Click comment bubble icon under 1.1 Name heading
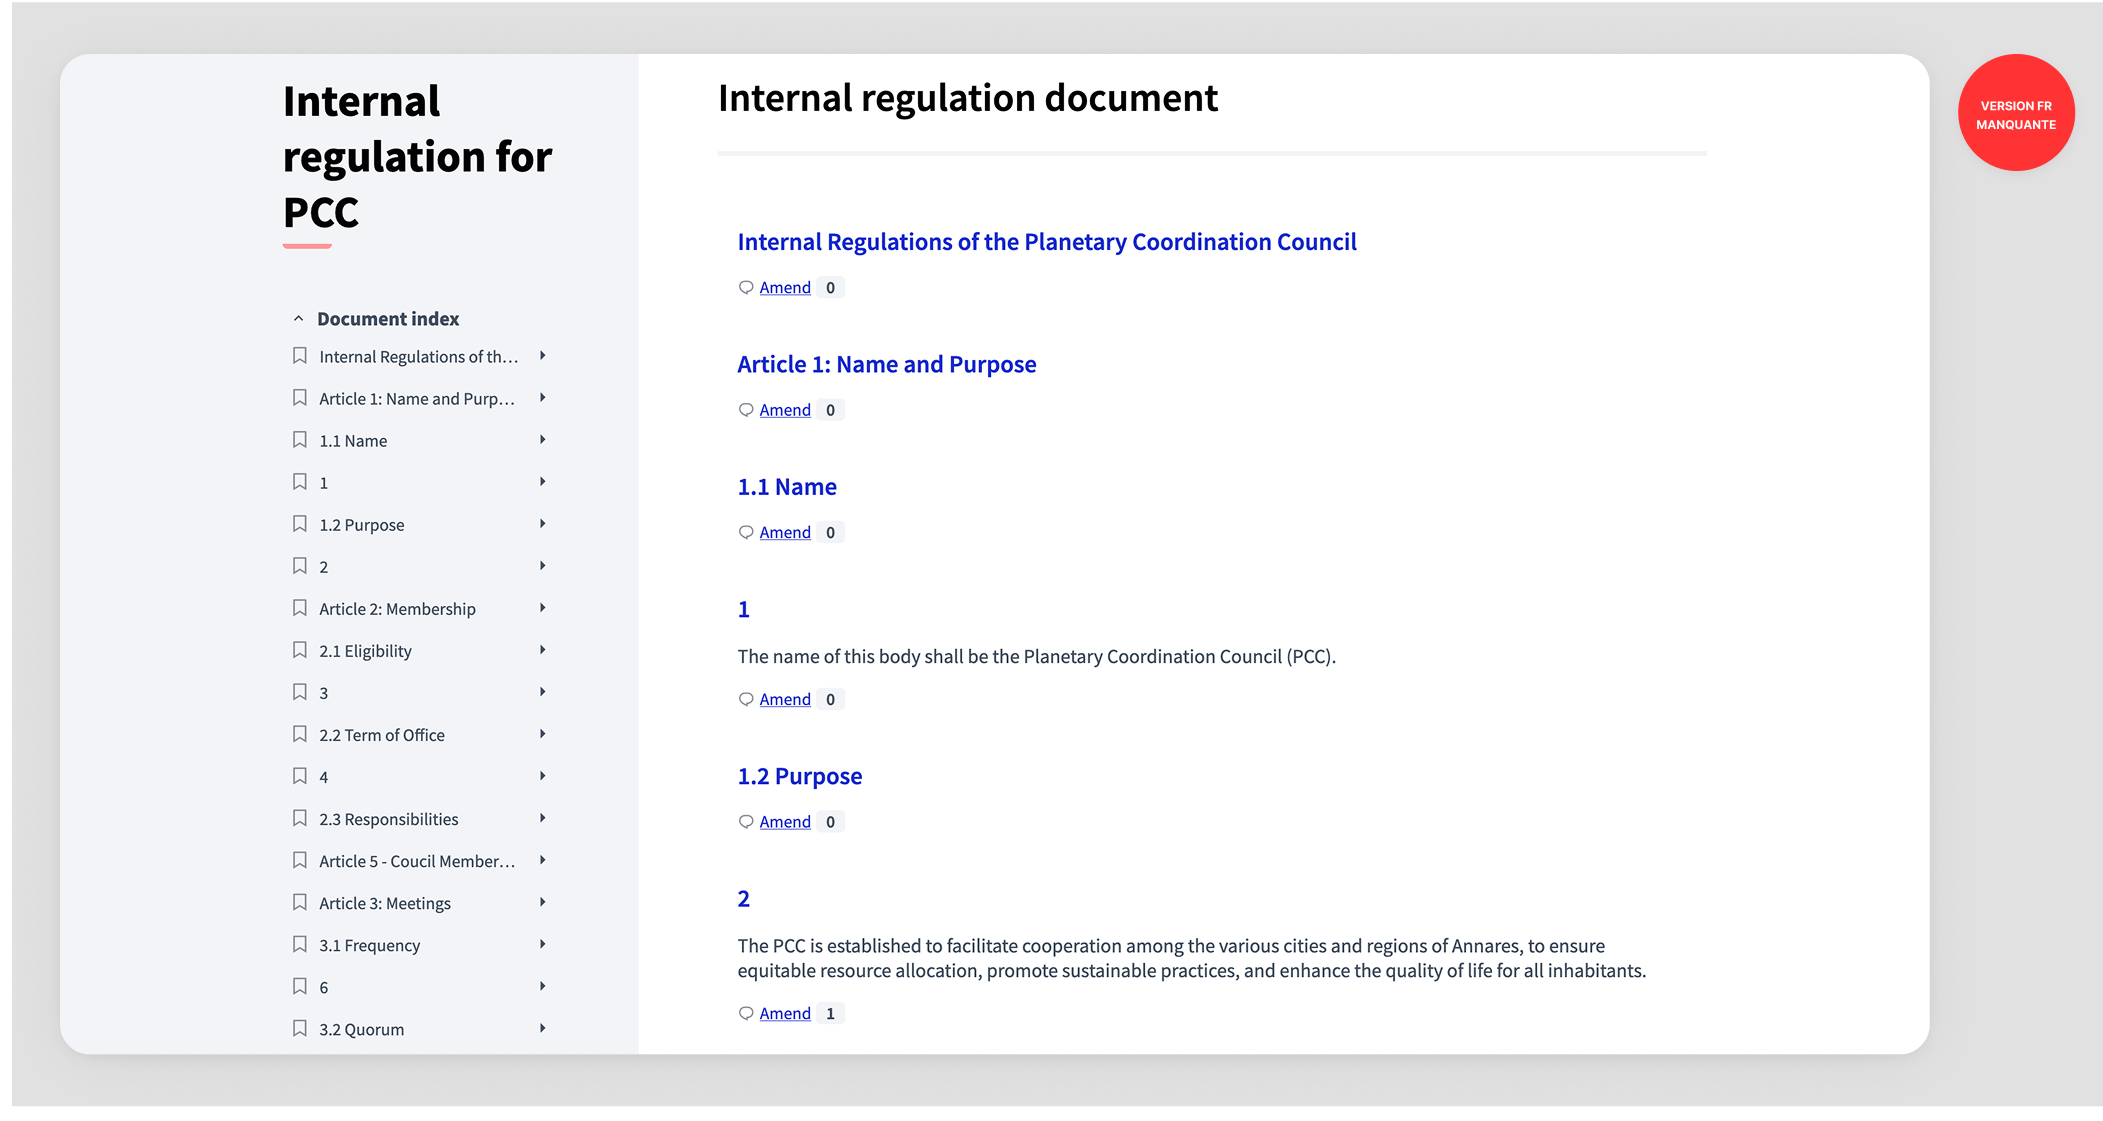2103x1121 pixels. click(746, 532)
